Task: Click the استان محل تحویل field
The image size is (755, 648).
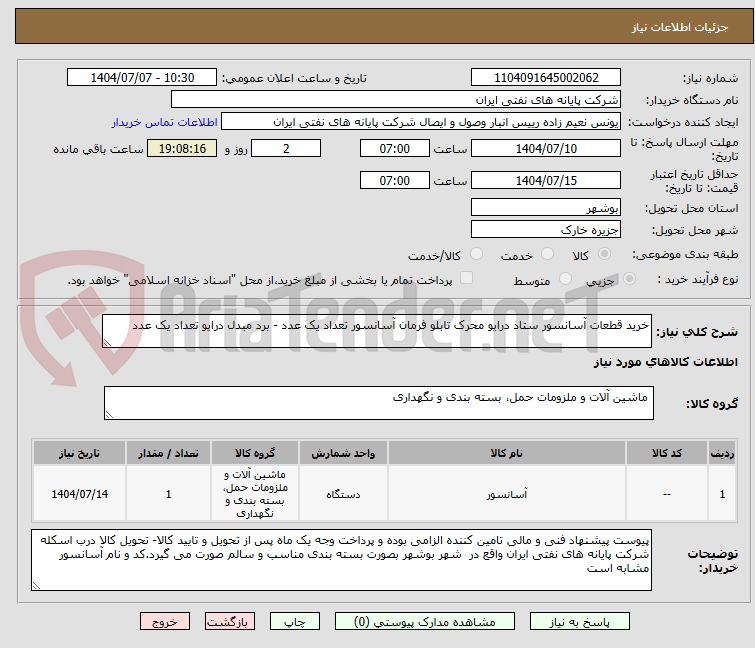Action: coord(545,208)
